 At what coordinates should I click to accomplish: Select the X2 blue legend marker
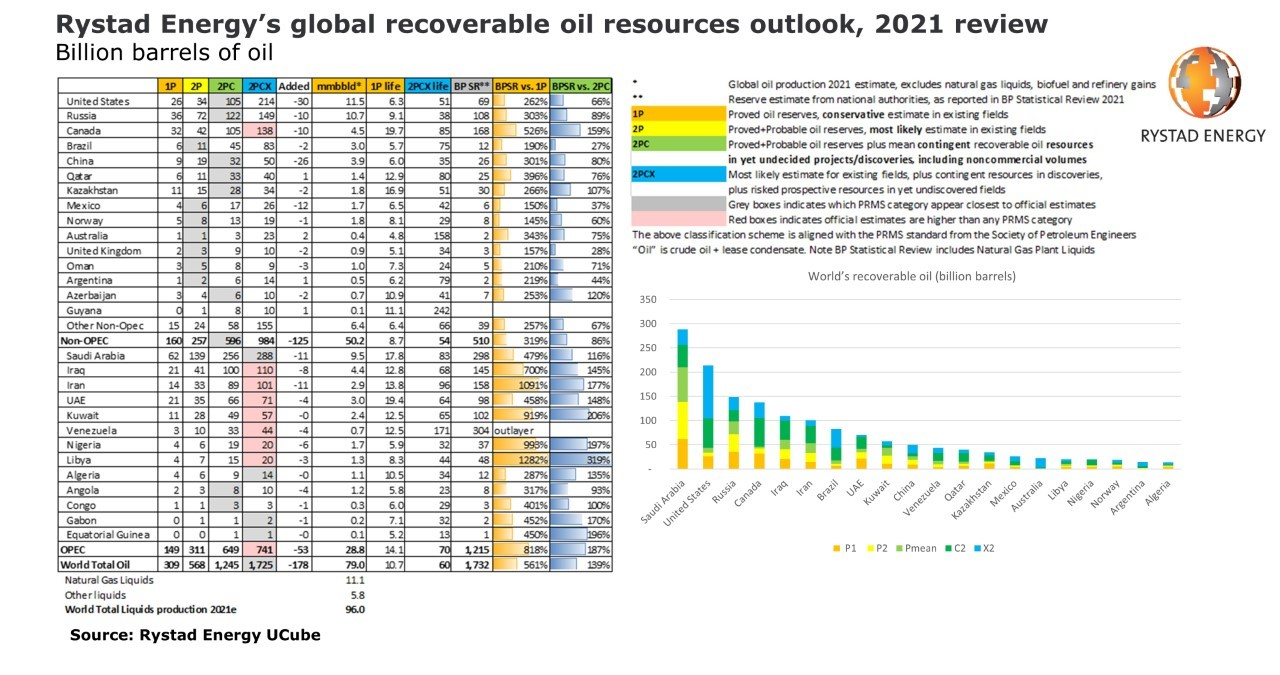[x=976, y=548]
